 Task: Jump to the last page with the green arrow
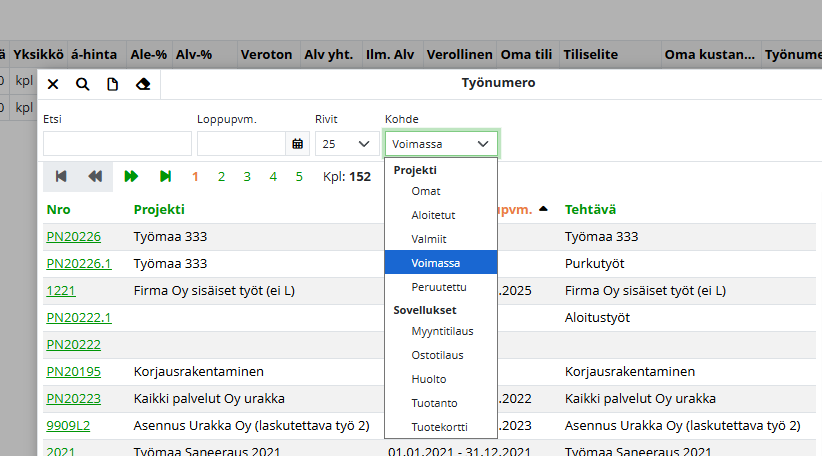[x=165, y=176]
